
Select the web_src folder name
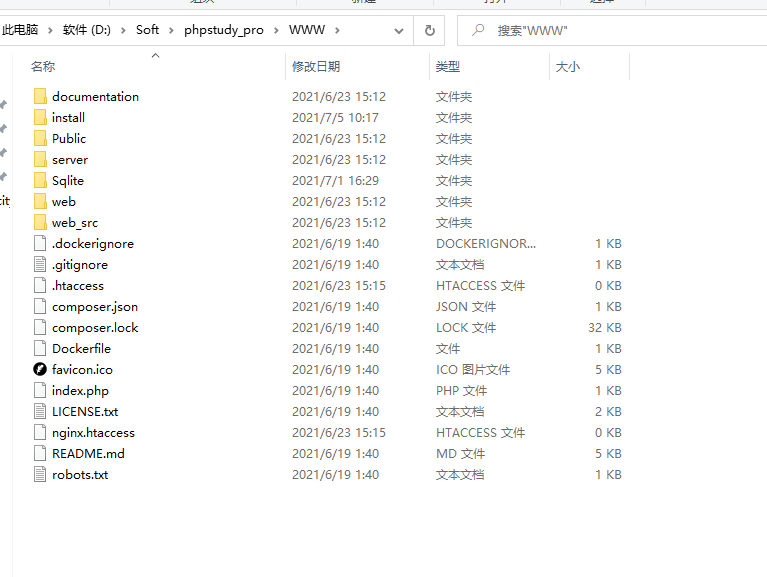point(75,222)
